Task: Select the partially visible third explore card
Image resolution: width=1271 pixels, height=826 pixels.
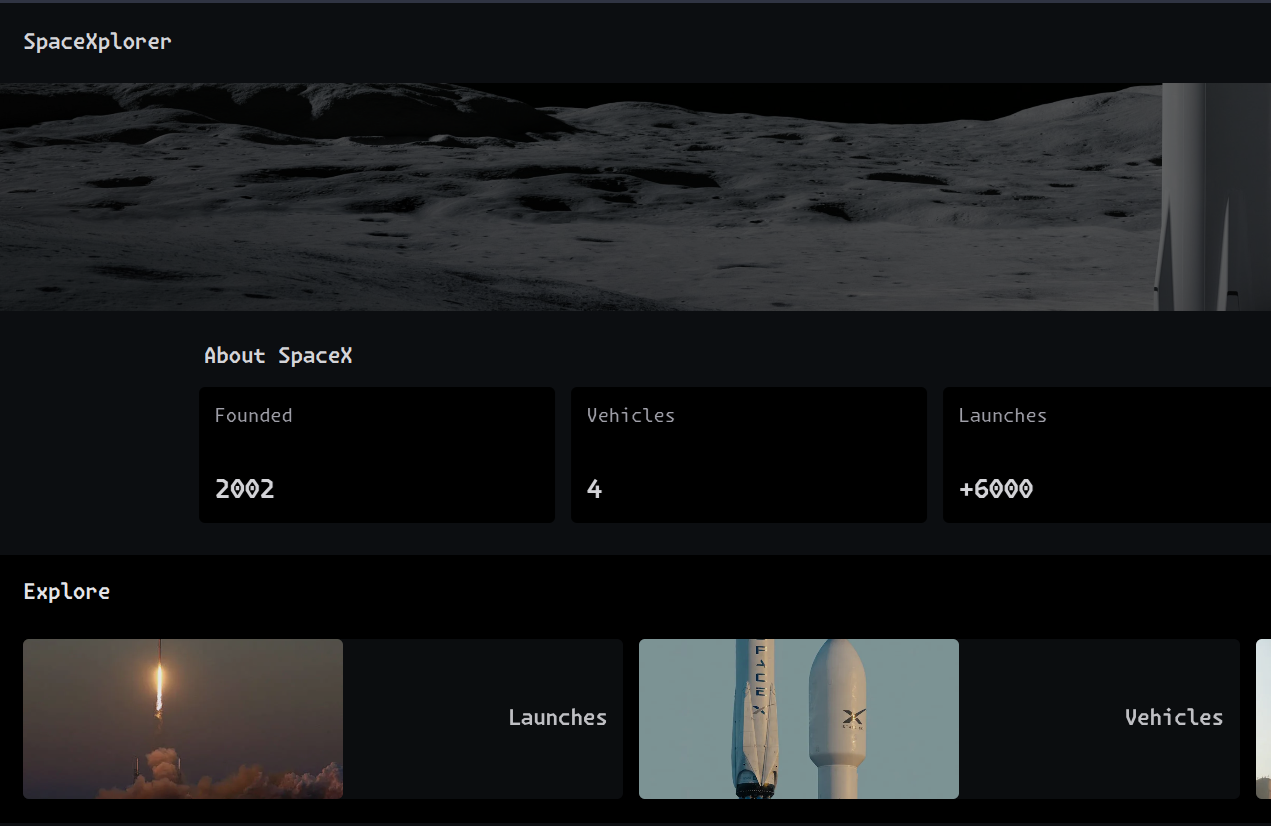Action: [x=1263, y=718]
